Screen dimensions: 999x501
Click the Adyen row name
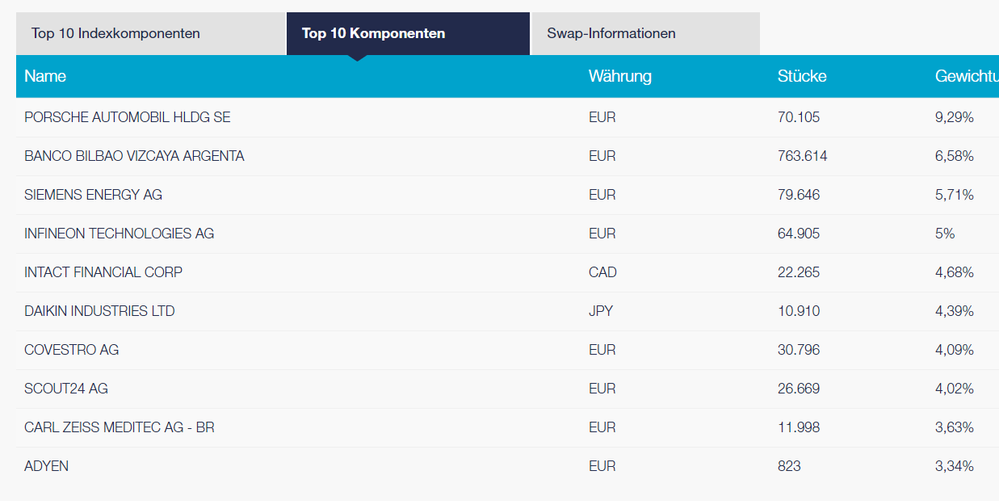(x=46, y=466)
